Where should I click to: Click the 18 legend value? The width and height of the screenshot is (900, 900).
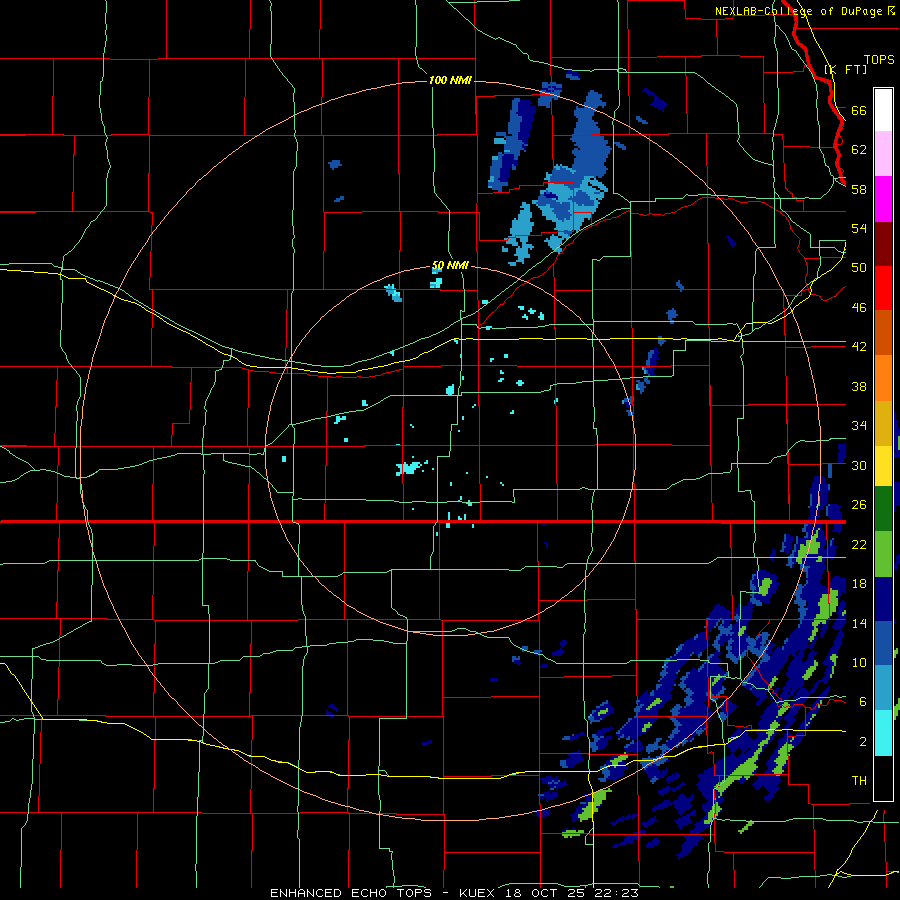[859, 584]
